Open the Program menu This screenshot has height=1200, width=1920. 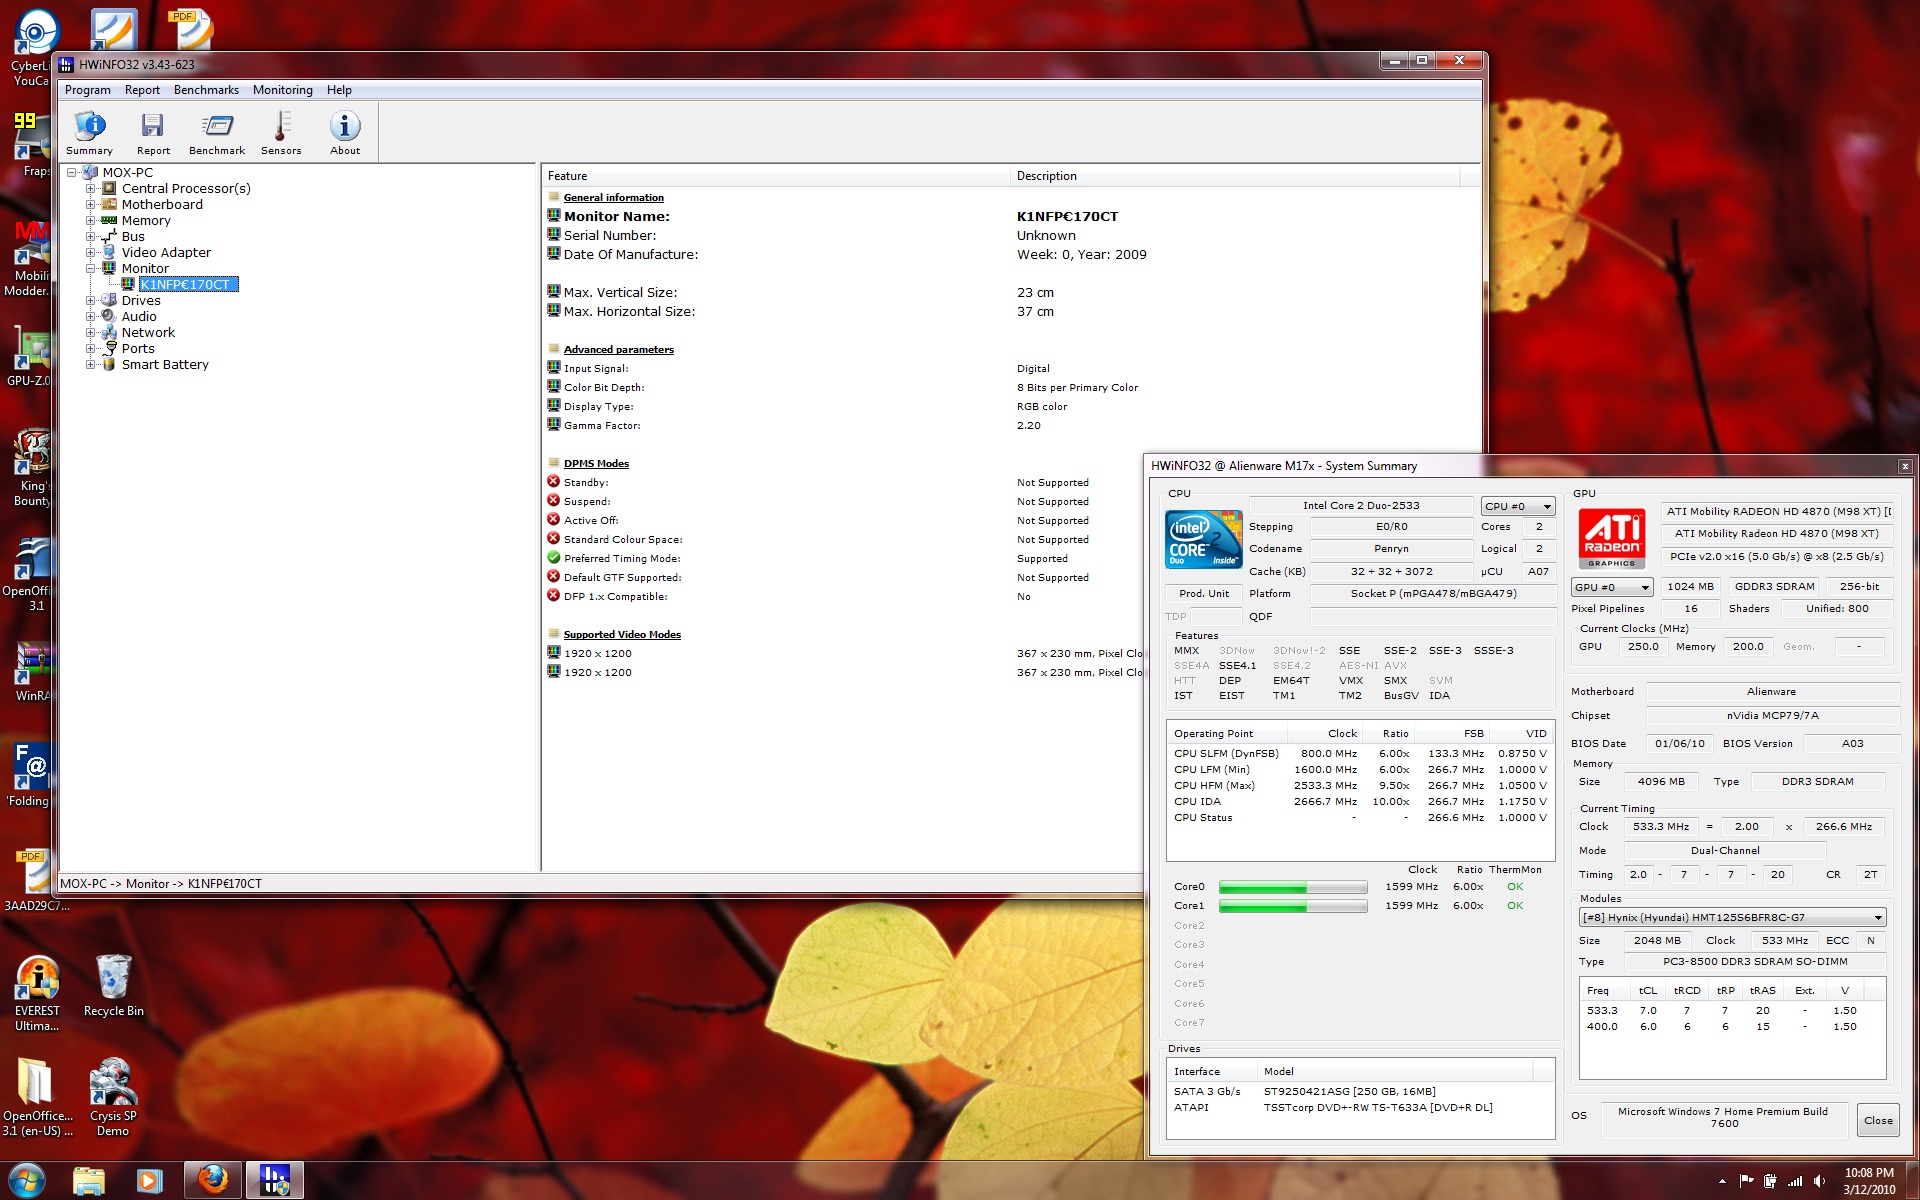point(88,90)
